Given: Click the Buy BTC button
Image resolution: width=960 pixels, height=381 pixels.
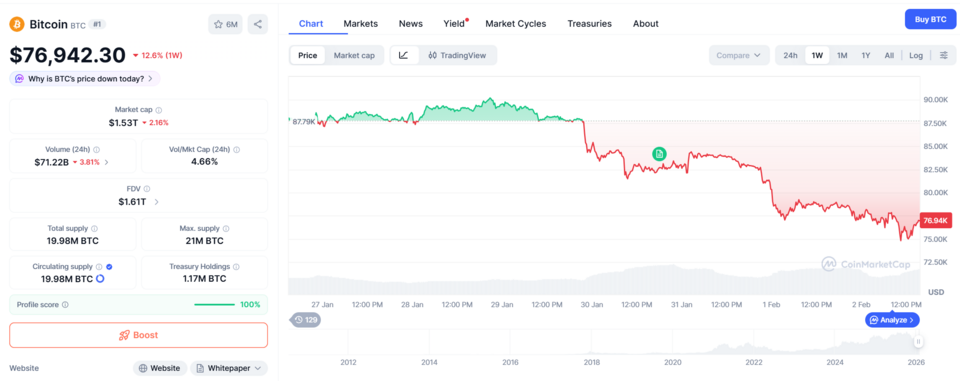Looking at the screenshot, I should click(931, 20).
